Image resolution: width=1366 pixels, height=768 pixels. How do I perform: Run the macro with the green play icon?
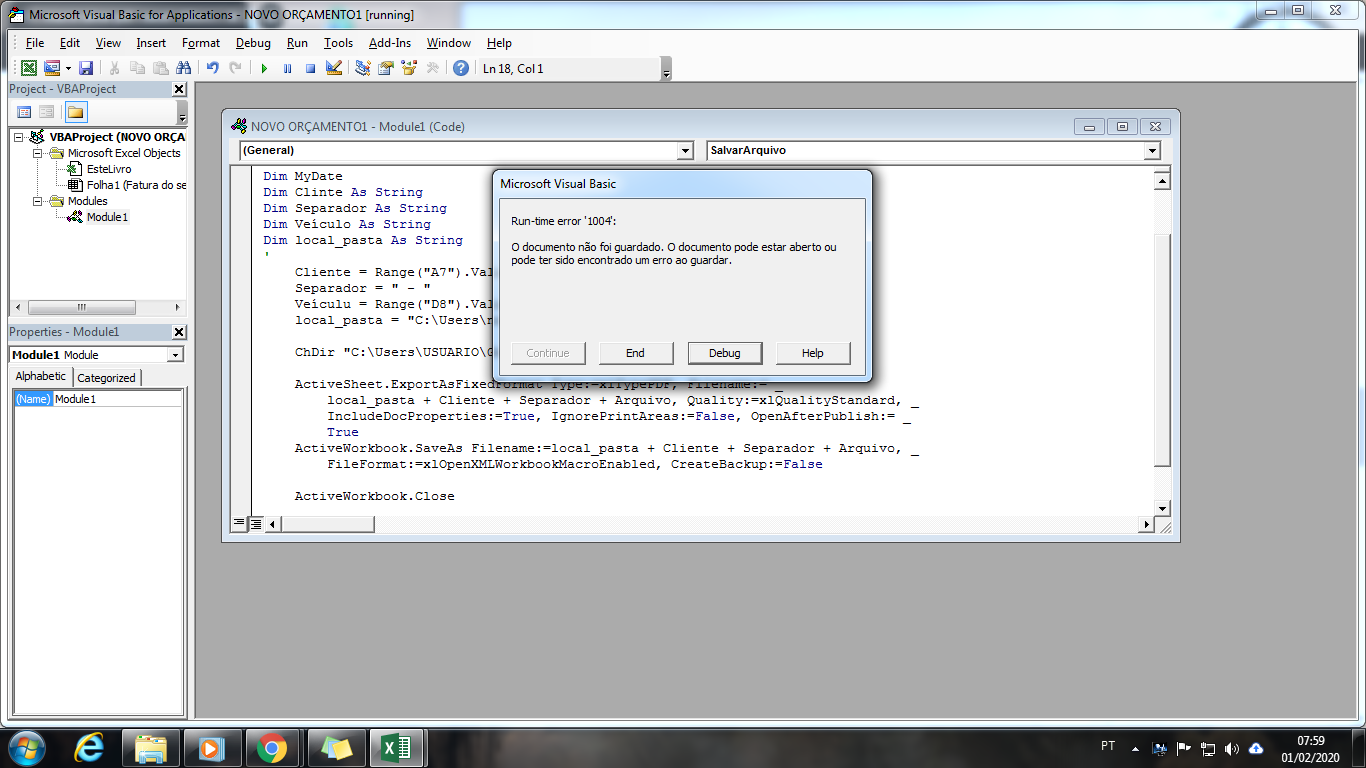264,68
